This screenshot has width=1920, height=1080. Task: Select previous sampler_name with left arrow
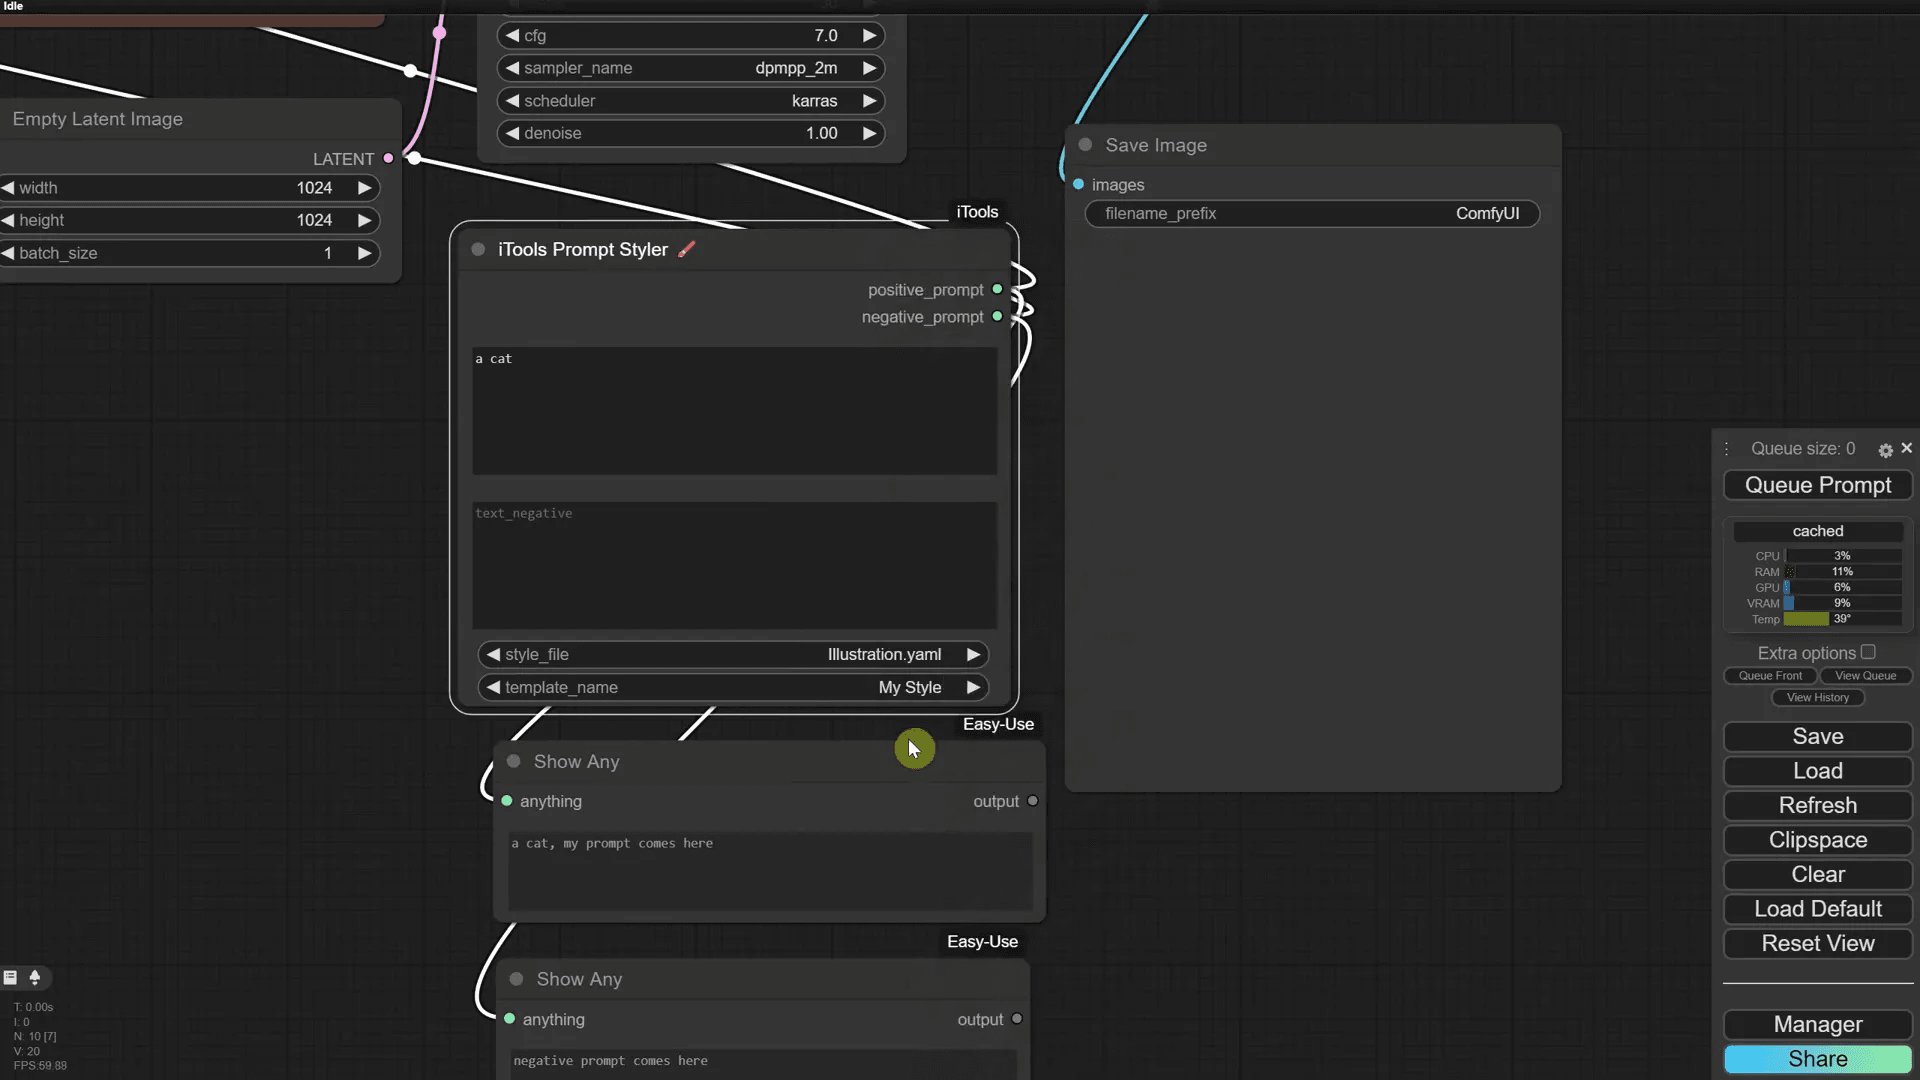(x=512, y=68)
